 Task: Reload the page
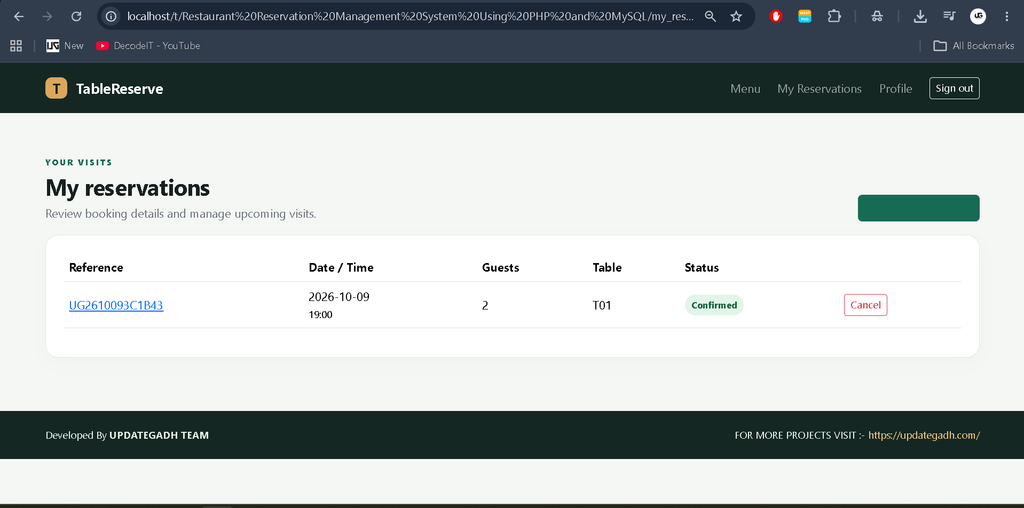[76, 16]
